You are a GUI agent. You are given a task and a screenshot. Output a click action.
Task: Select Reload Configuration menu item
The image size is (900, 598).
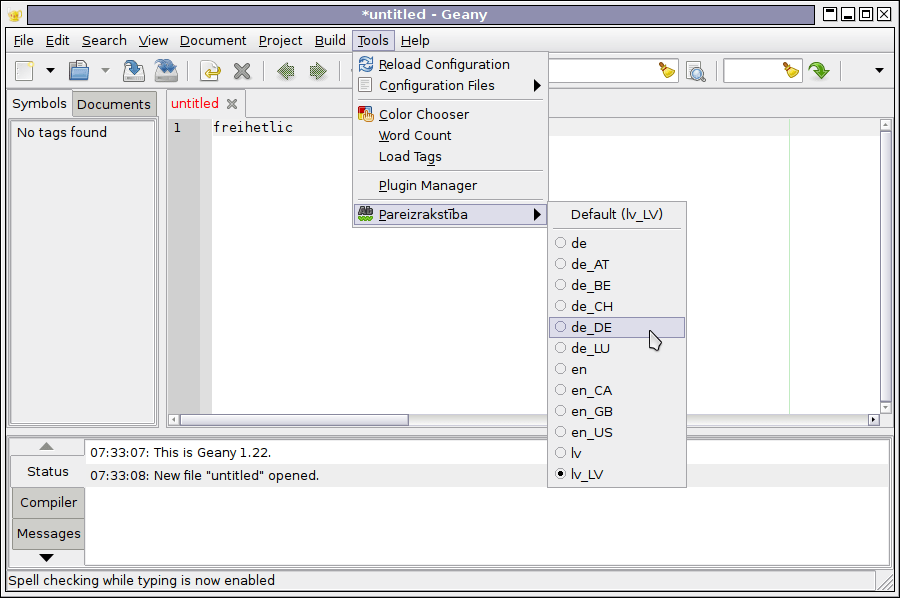pos(451,64)
